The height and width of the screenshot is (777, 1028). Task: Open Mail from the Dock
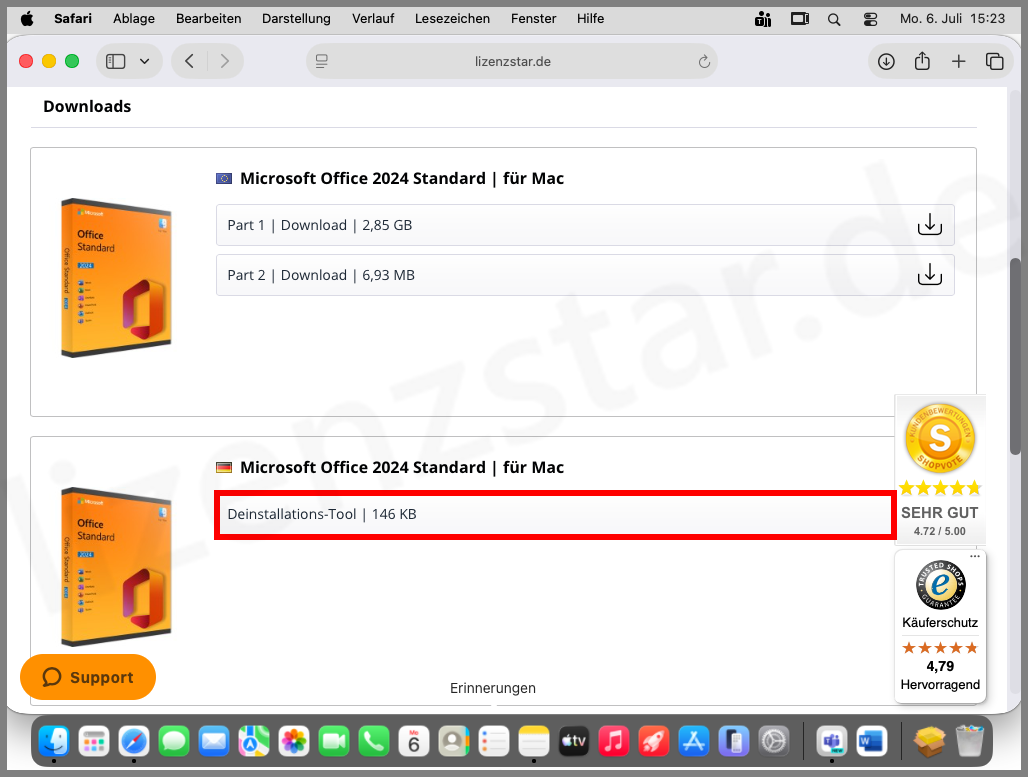[x=214, y=742]
